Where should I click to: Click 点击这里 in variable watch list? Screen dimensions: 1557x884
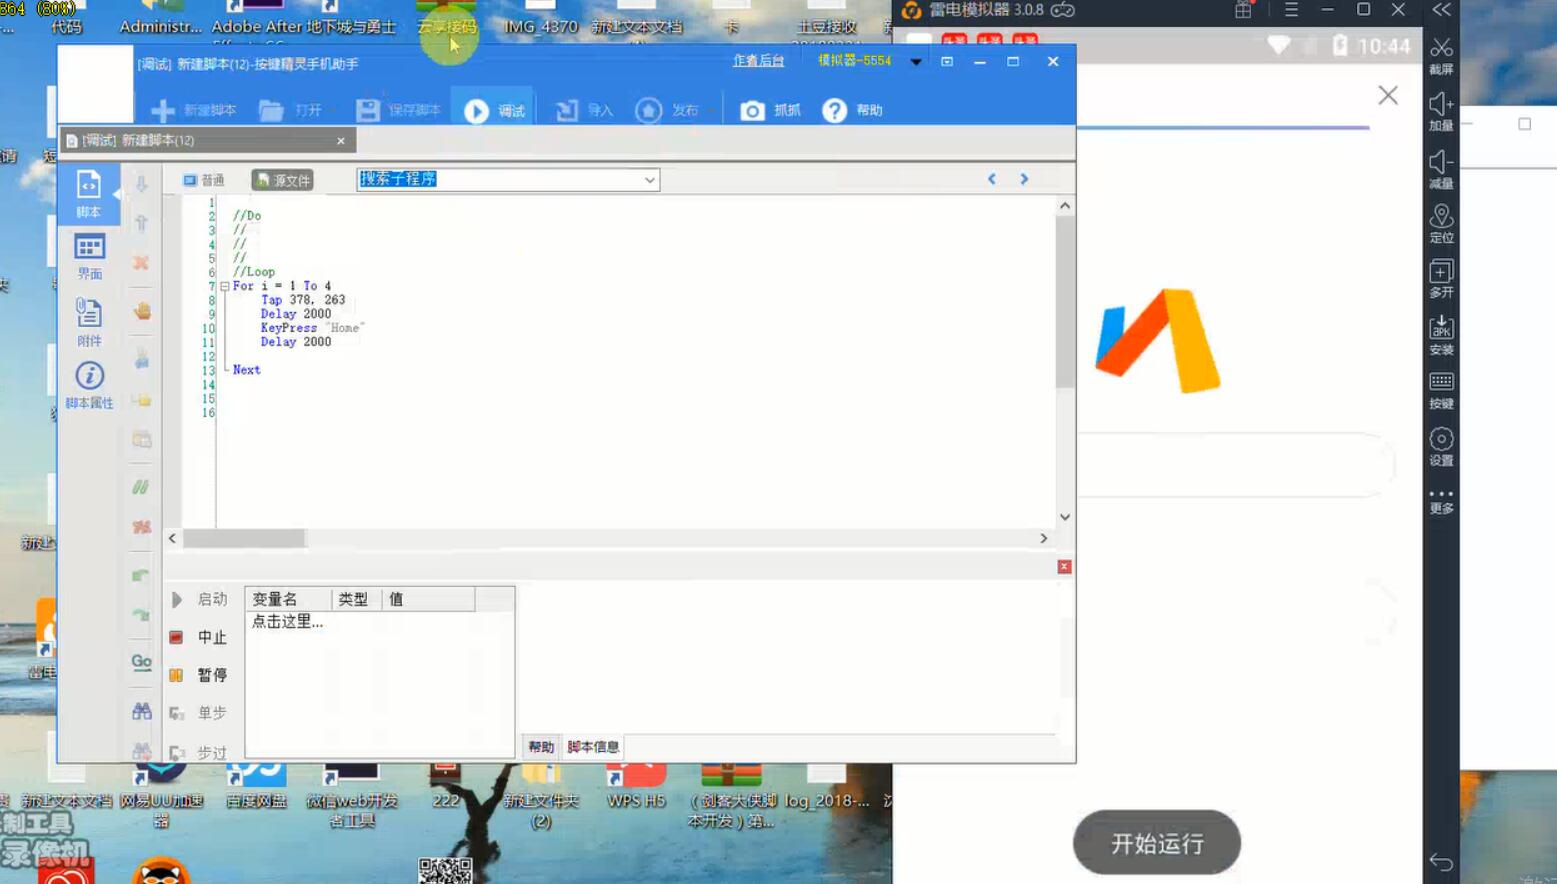pos(287,621)
